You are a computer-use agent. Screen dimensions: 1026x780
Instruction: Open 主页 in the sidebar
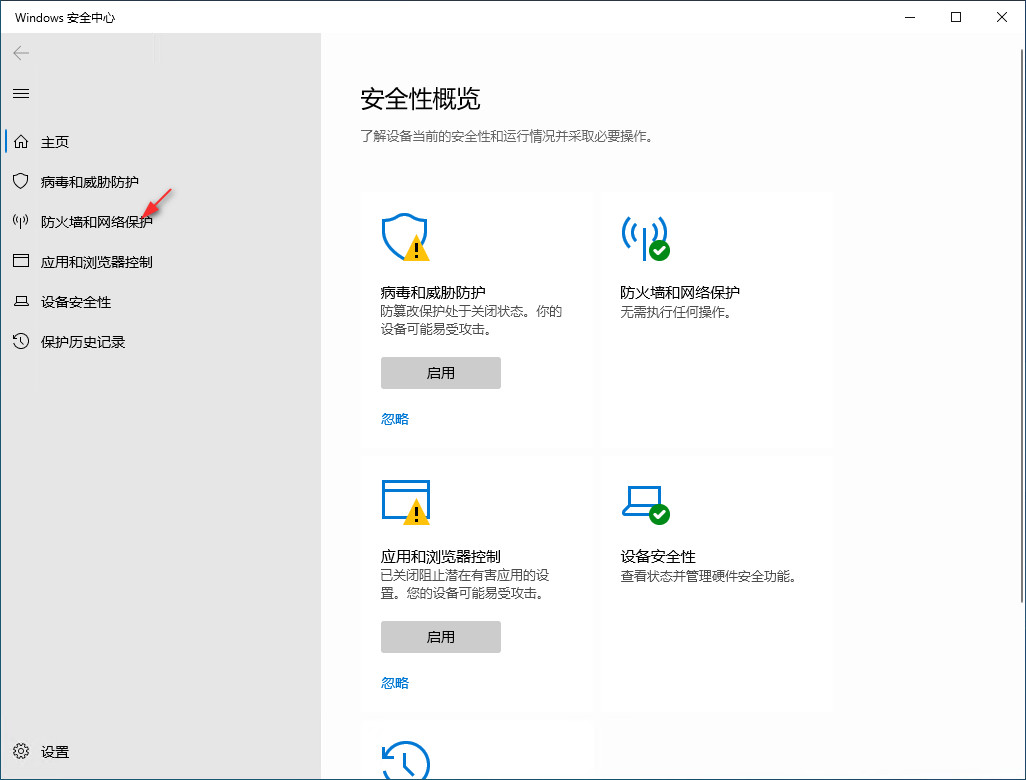coord(55,142)
